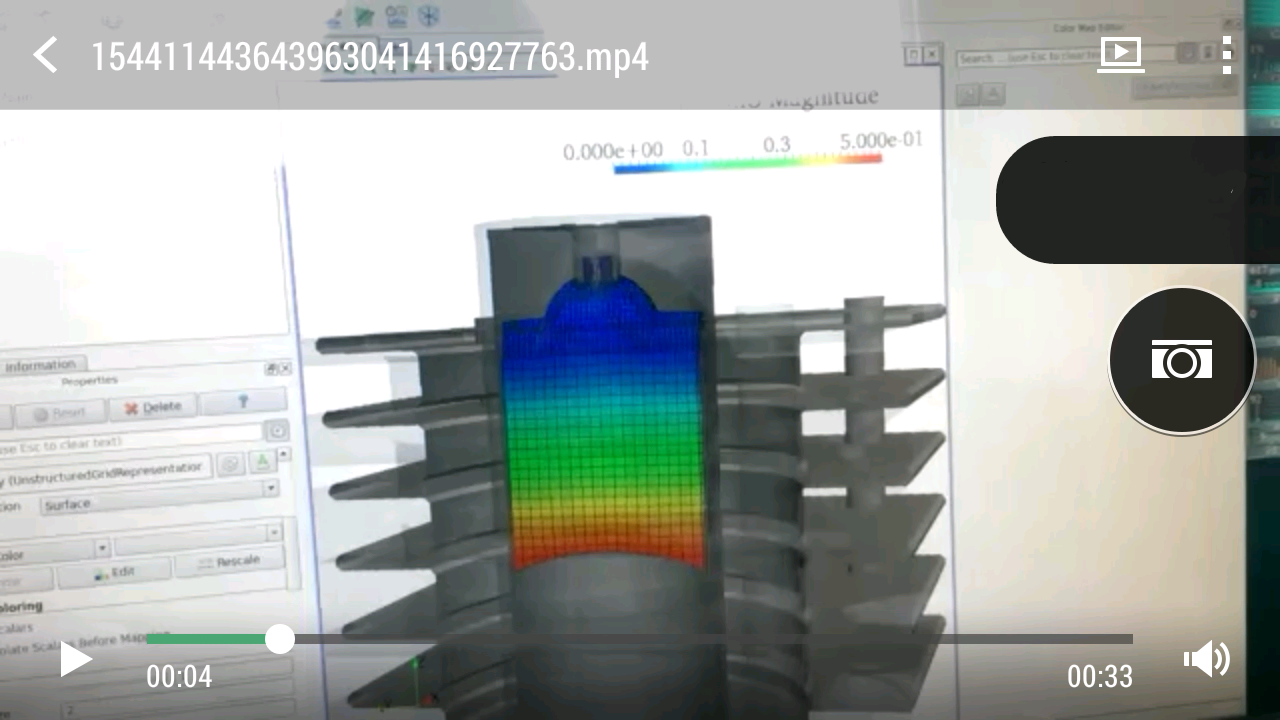Capture a frame with the camera button
Viewport: 1280px width, 720px height.
[x=1182, y=360]
